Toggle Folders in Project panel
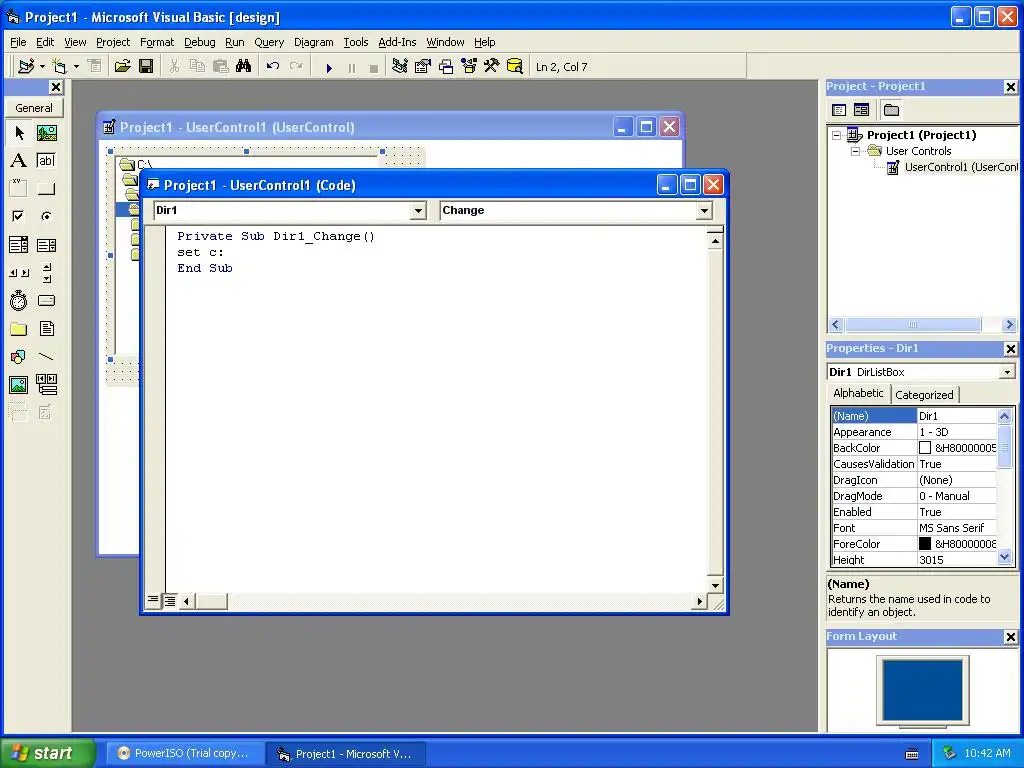 [x=891, y=110]
